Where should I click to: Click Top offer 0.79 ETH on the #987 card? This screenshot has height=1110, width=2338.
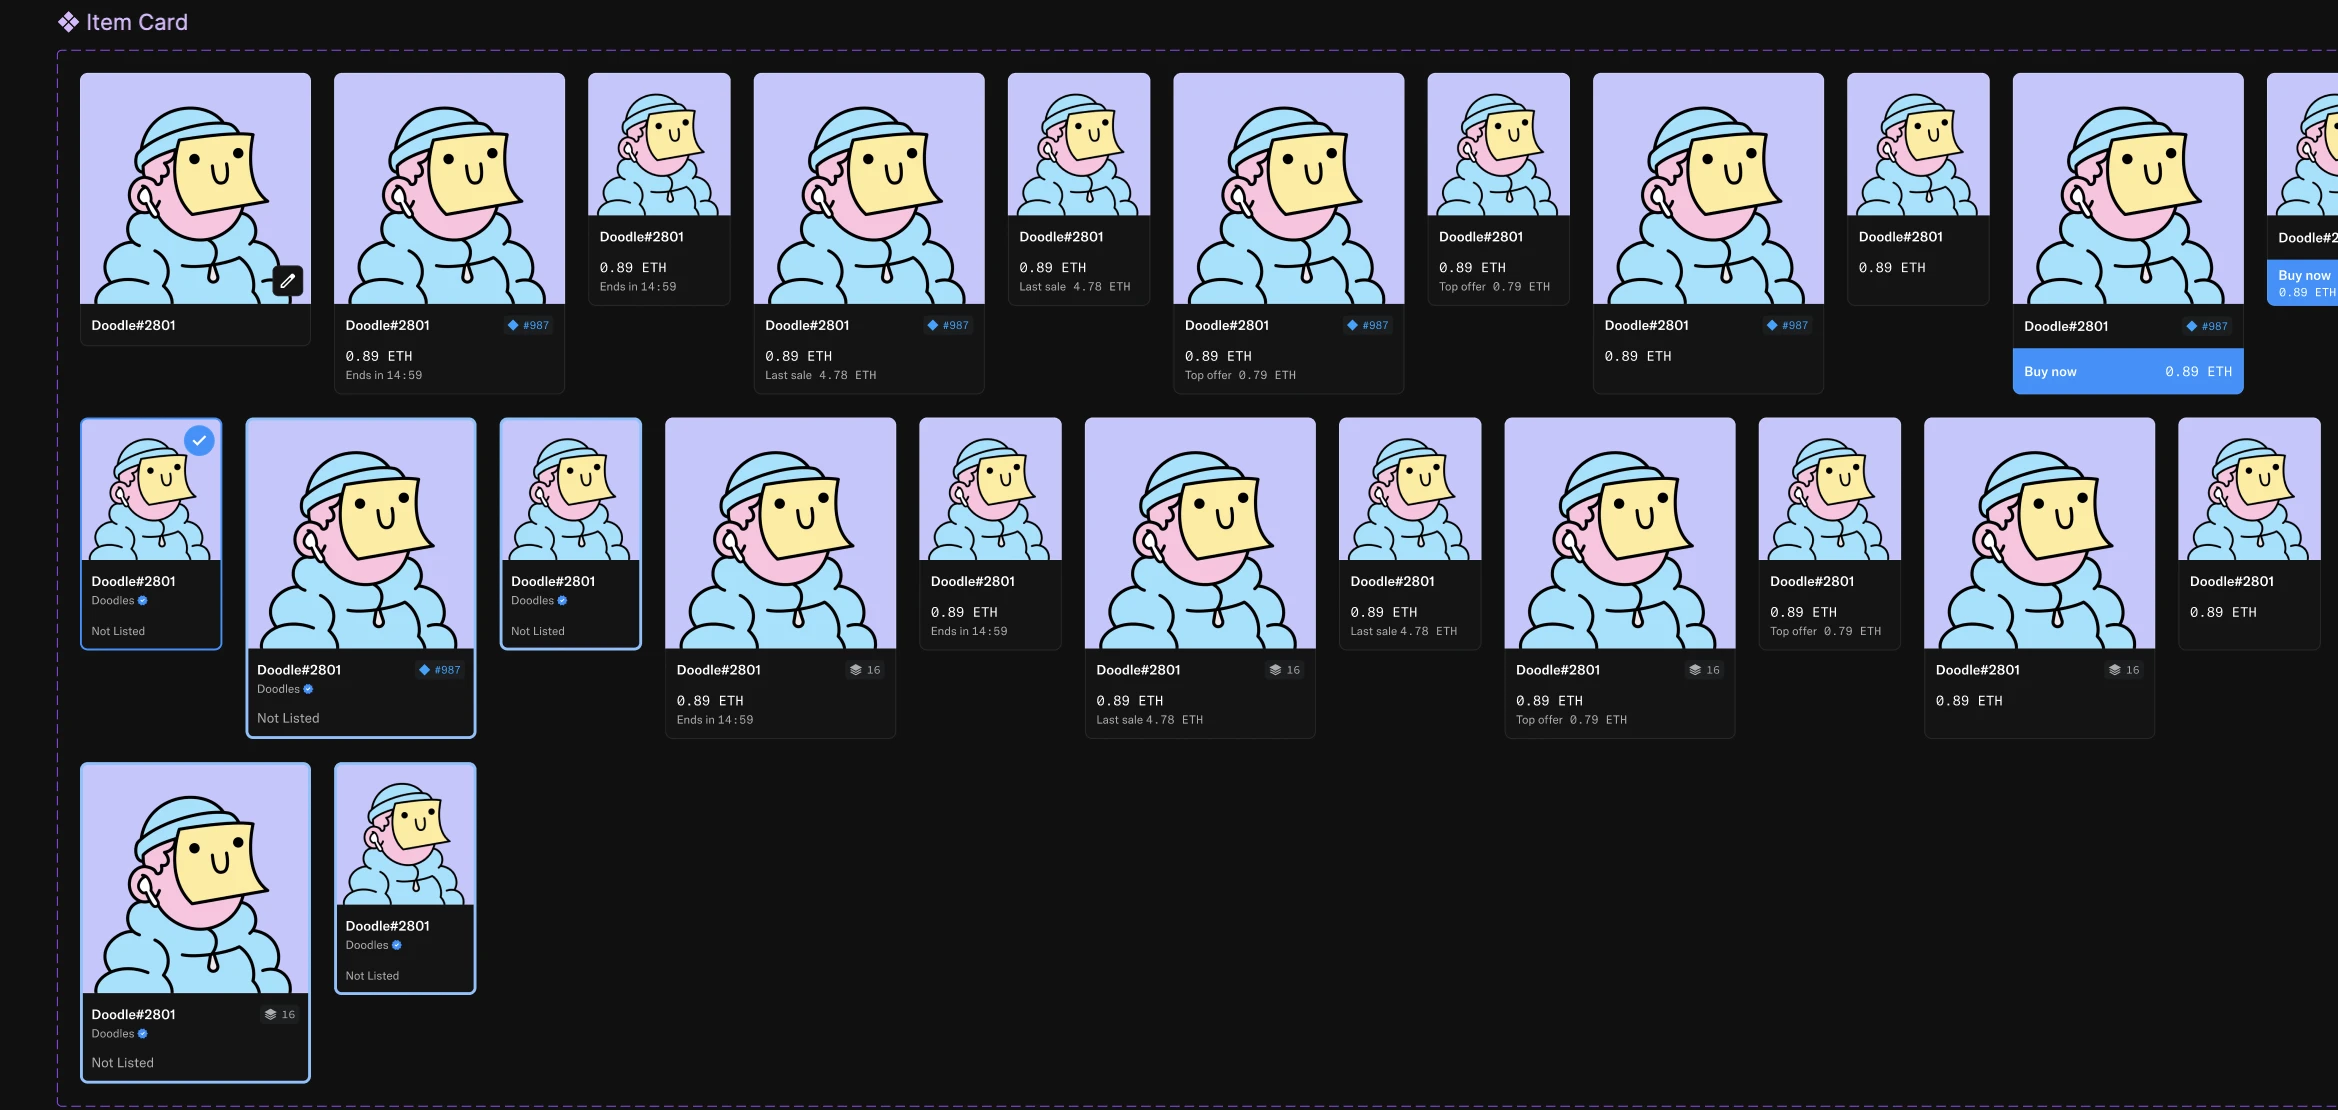point(1241,375)
